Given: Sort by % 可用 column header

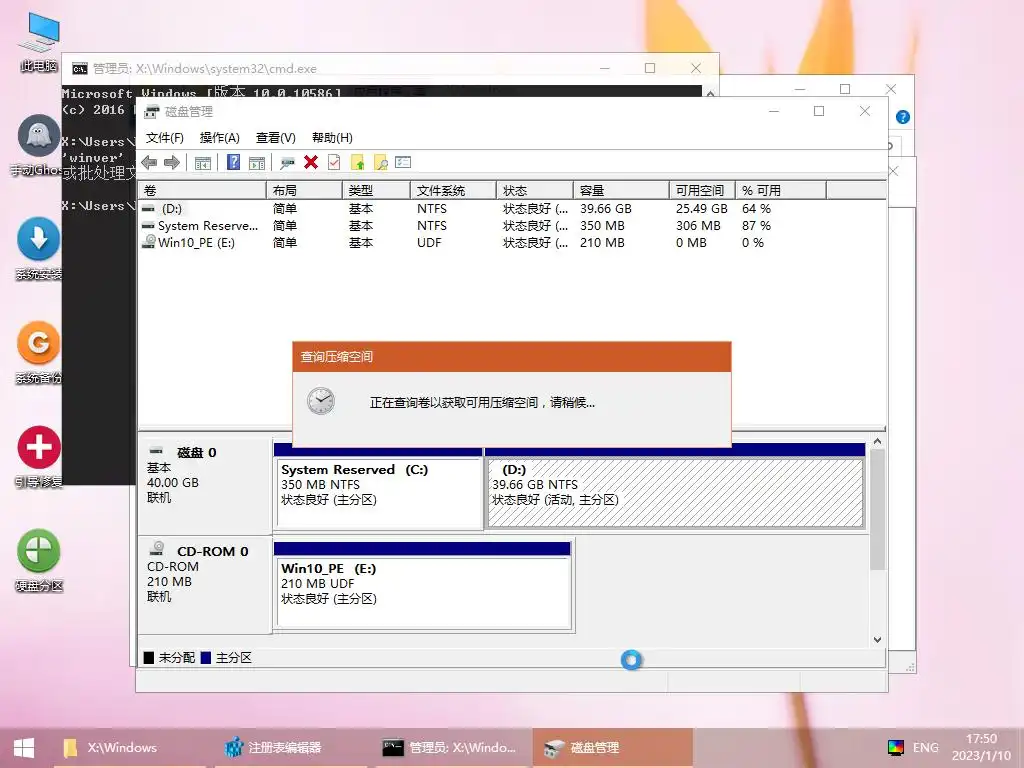Looking at the screenshot, I should [781, 190].
